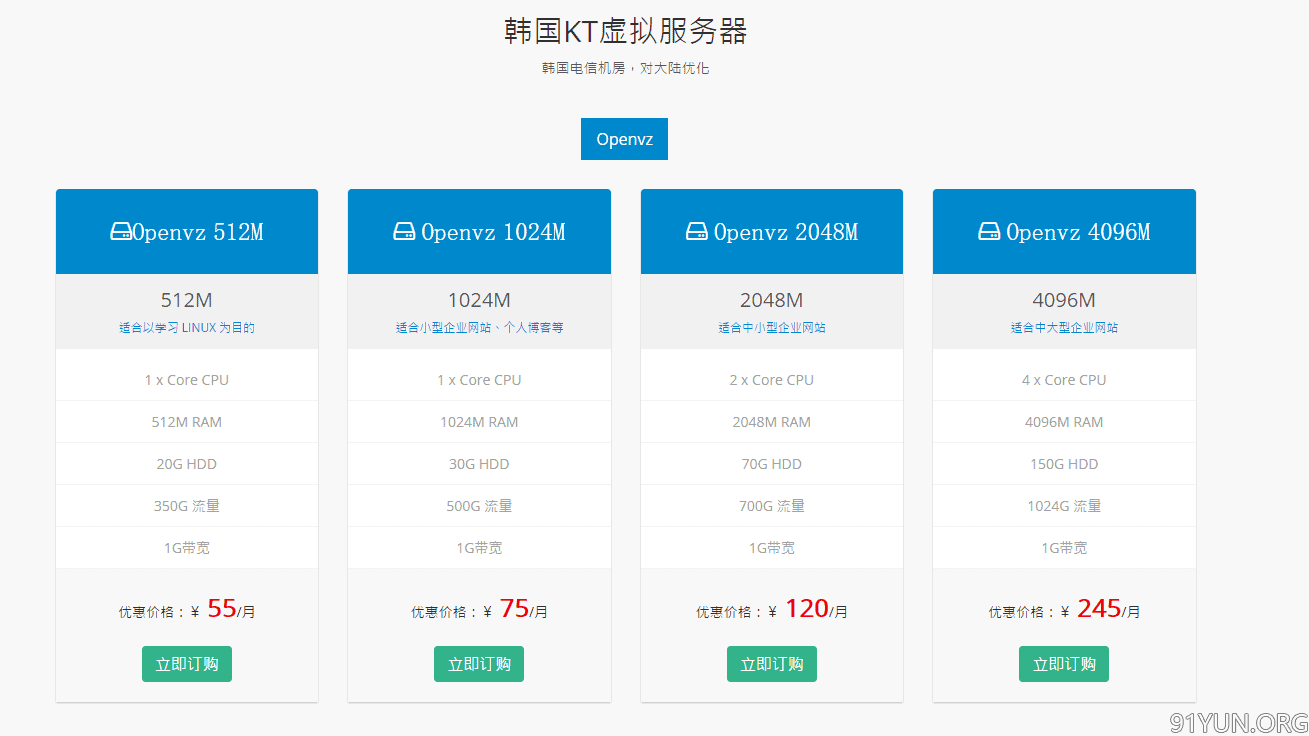Click the 适合小型企业网站、个人博客等 description
Image resolution: width=1309 pixels, height=736 pixels.
point(479,328)
